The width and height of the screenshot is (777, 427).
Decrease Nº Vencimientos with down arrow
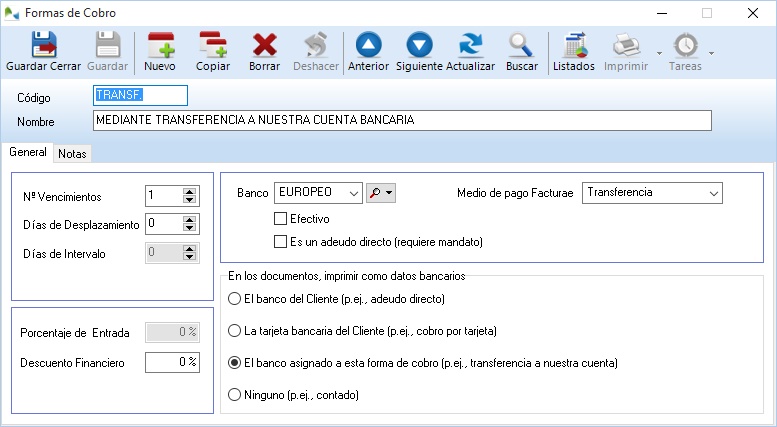coord(189,199)
